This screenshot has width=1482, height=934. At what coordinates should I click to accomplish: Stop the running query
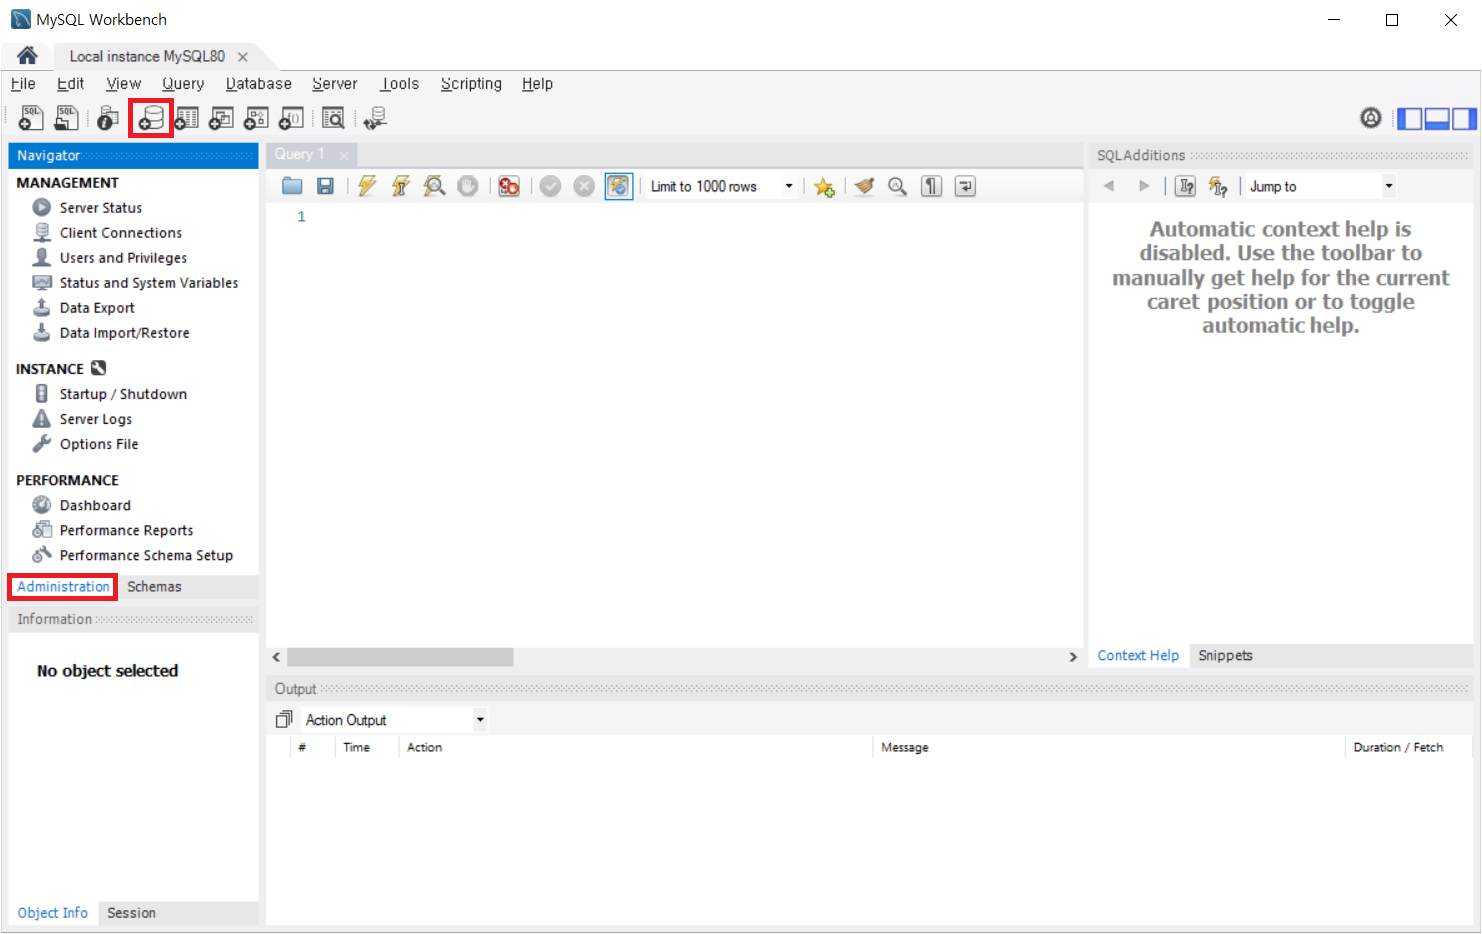(x=467, y=186)
